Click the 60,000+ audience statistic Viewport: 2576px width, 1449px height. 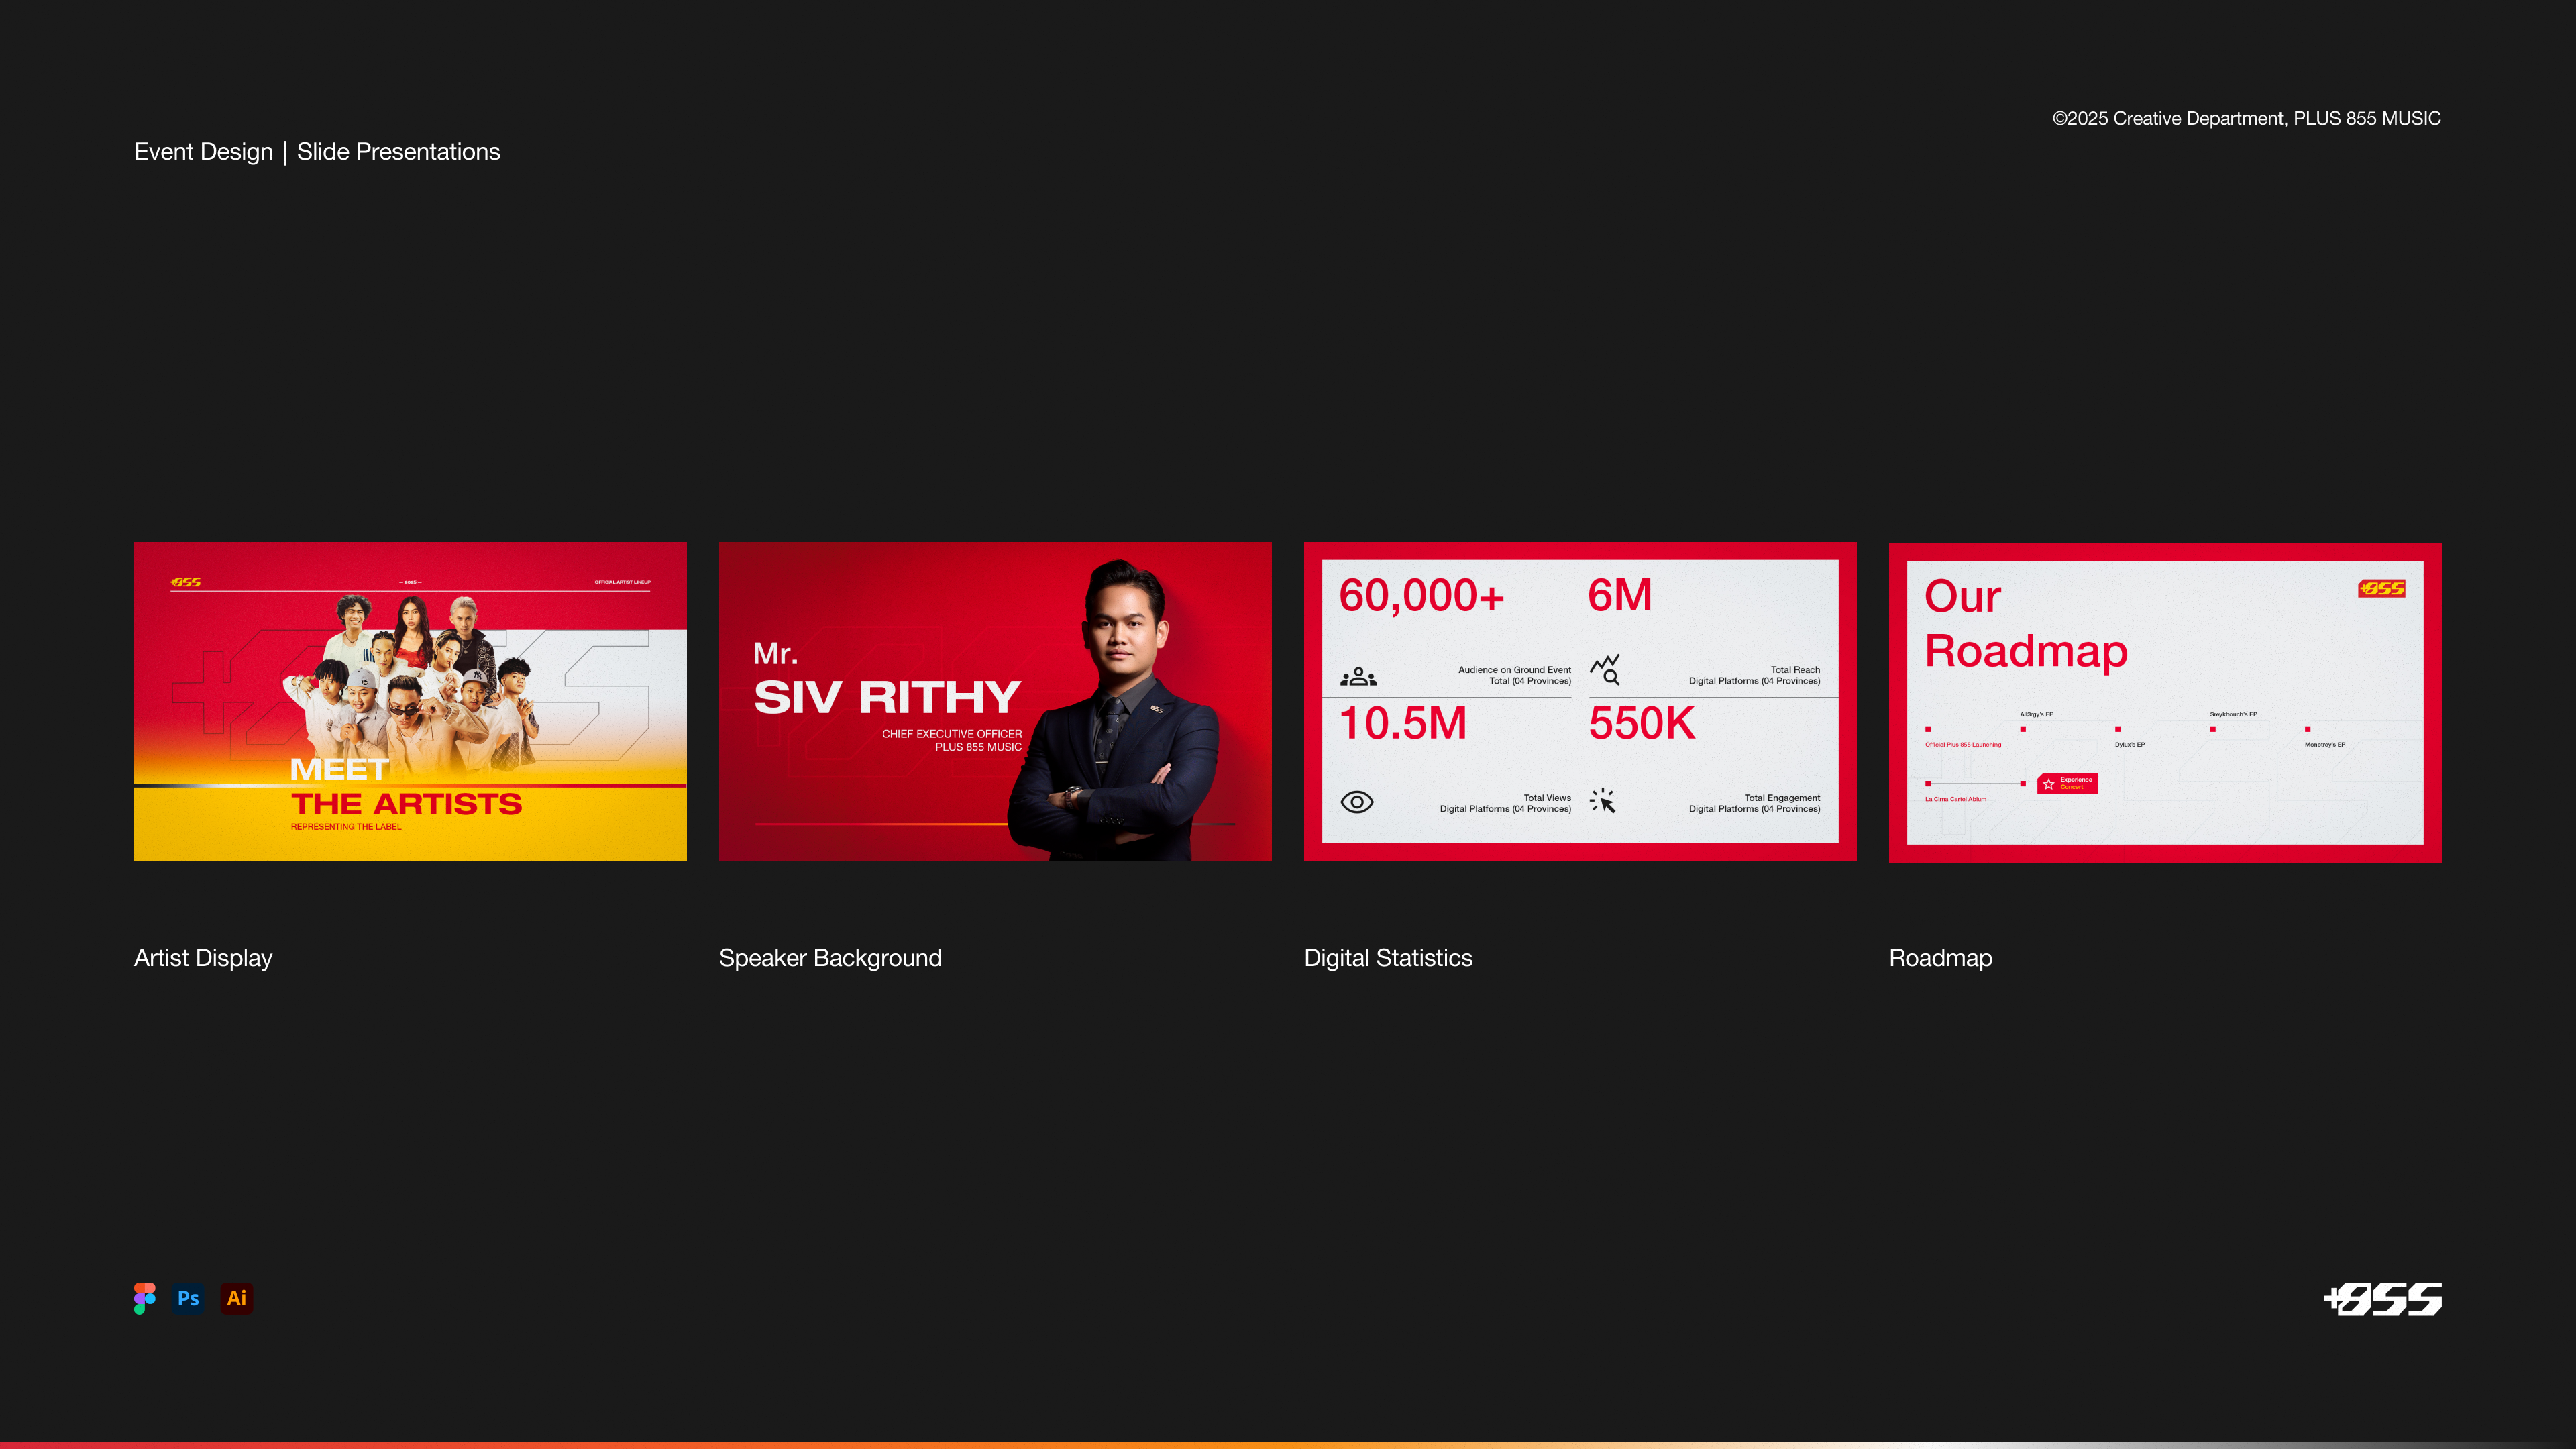[x=1421, y=596]
